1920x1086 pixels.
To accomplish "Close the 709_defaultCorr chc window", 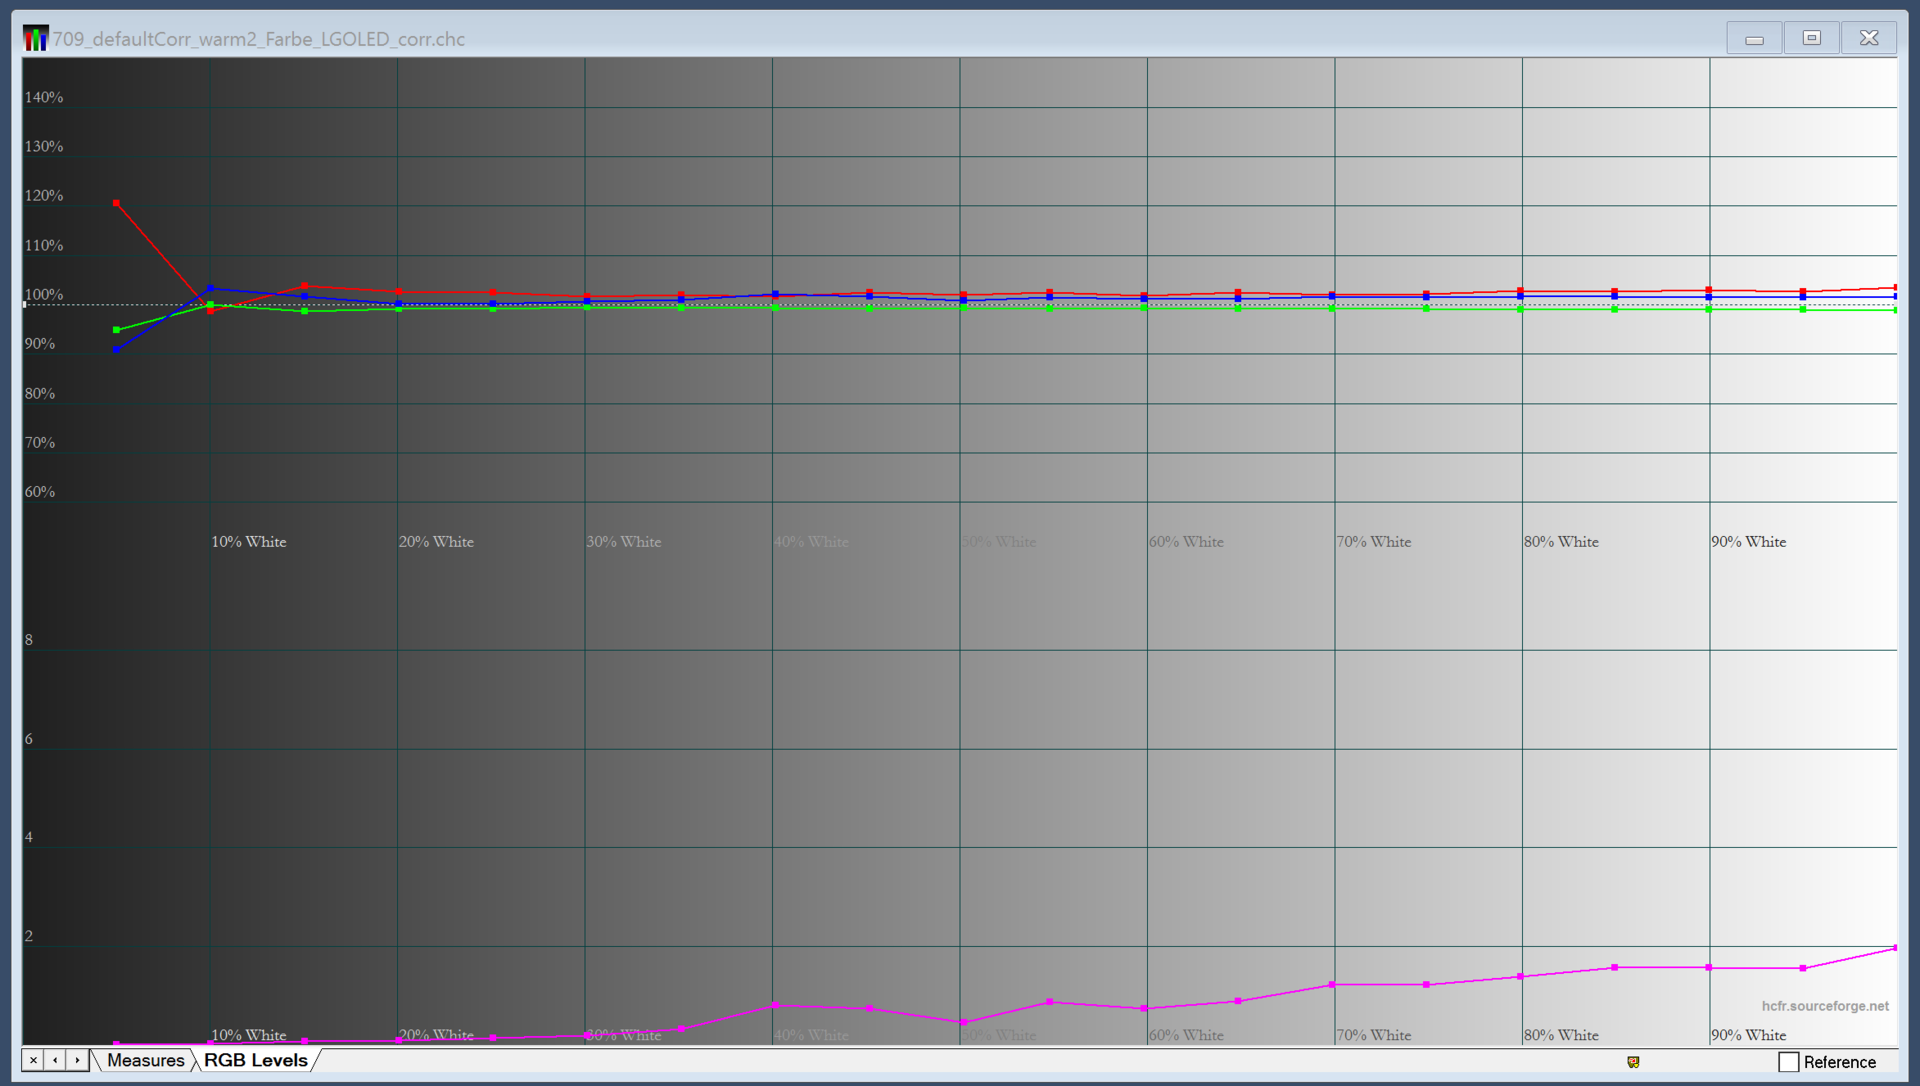I will click(1868, 39).
